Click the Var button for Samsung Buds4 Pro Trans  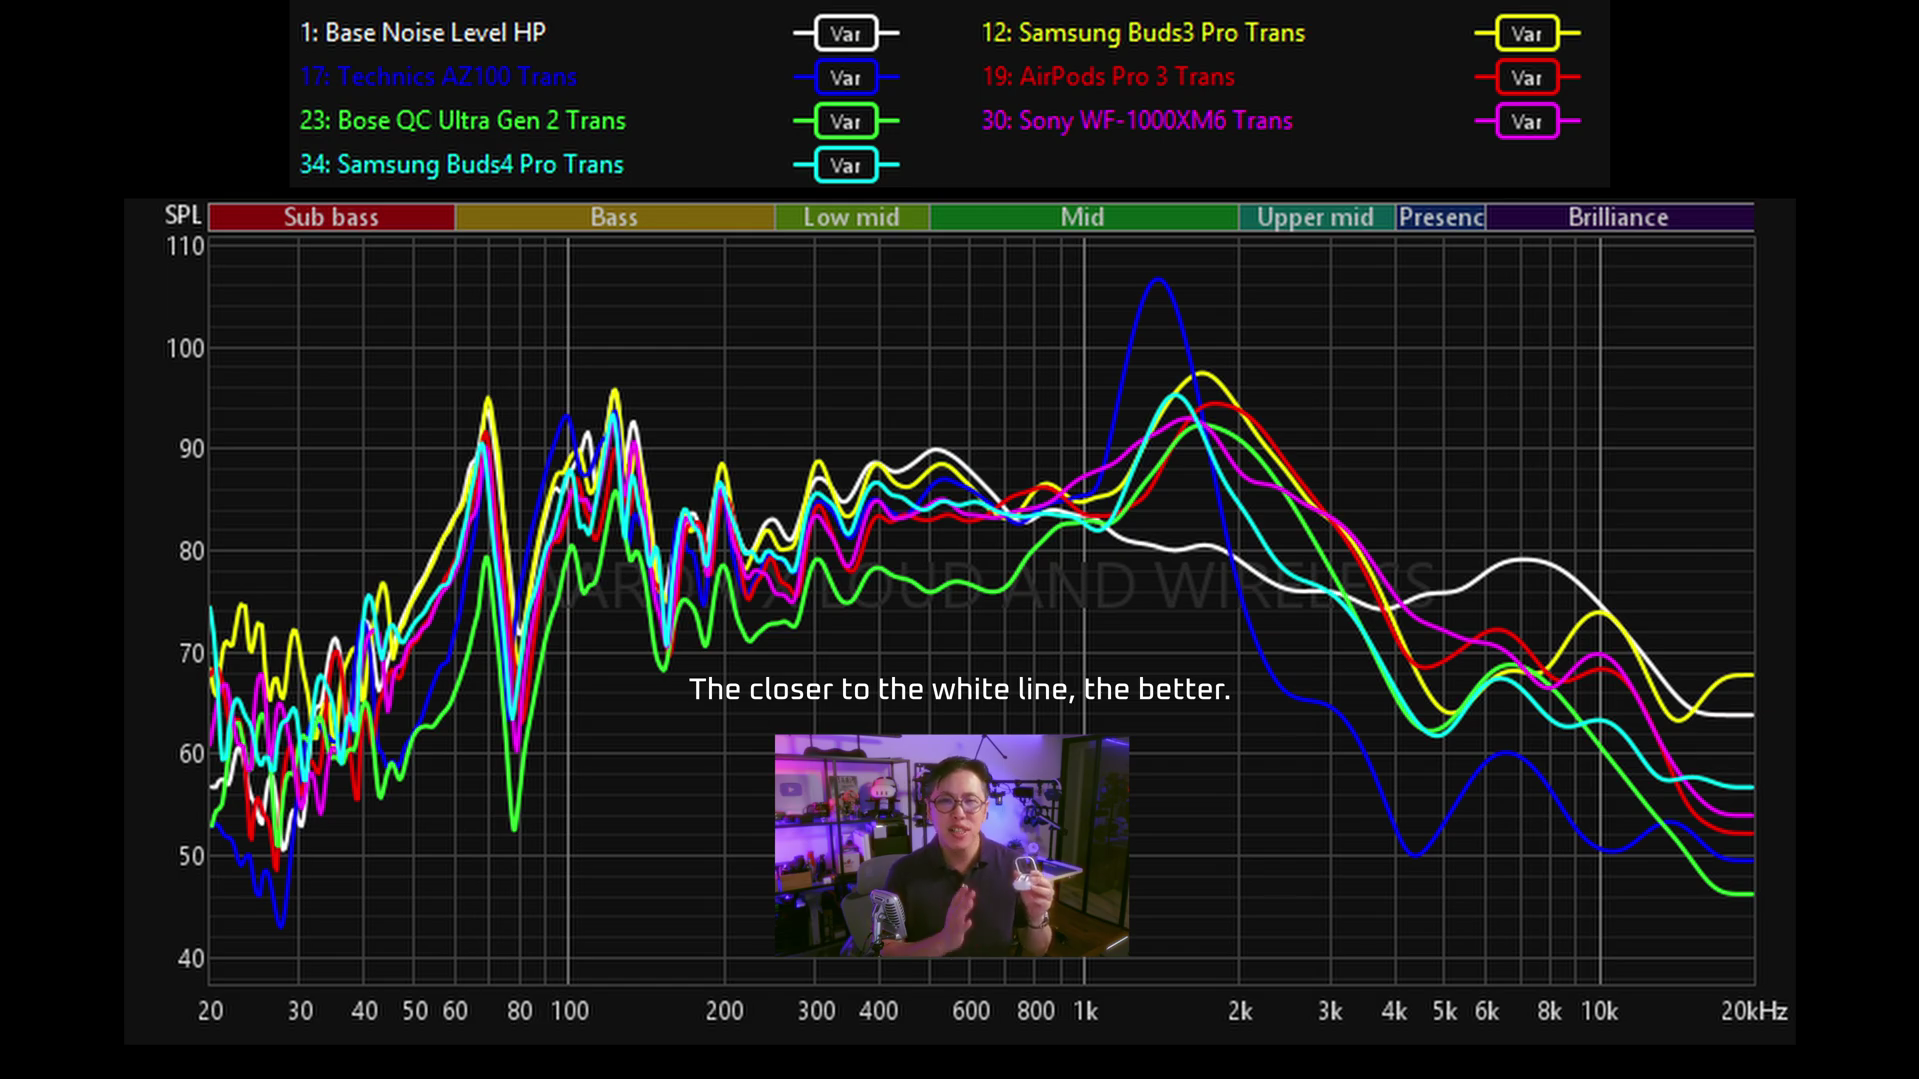845,166
